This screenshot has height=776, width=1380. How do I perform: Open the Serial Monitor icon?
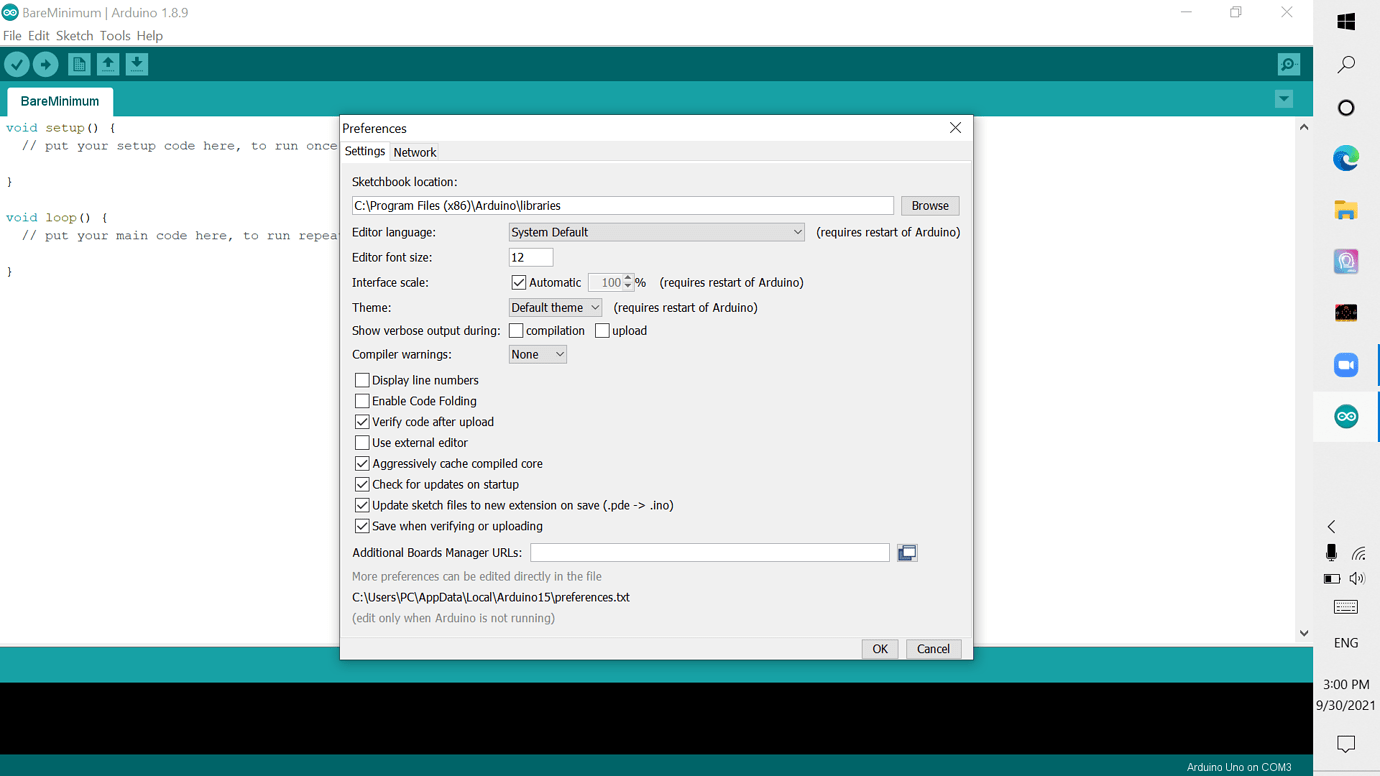(1288, 63)
